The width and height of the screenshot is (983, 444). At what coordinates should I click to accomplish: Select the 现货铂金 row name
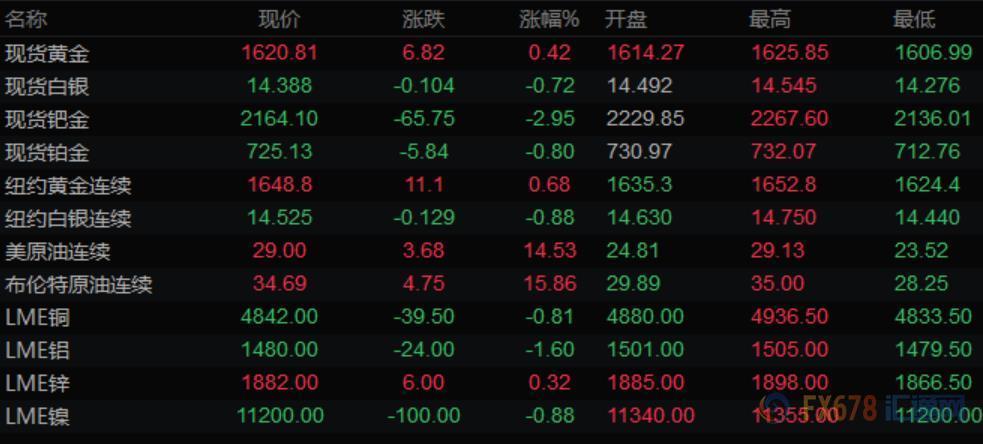tap(47, 152)
